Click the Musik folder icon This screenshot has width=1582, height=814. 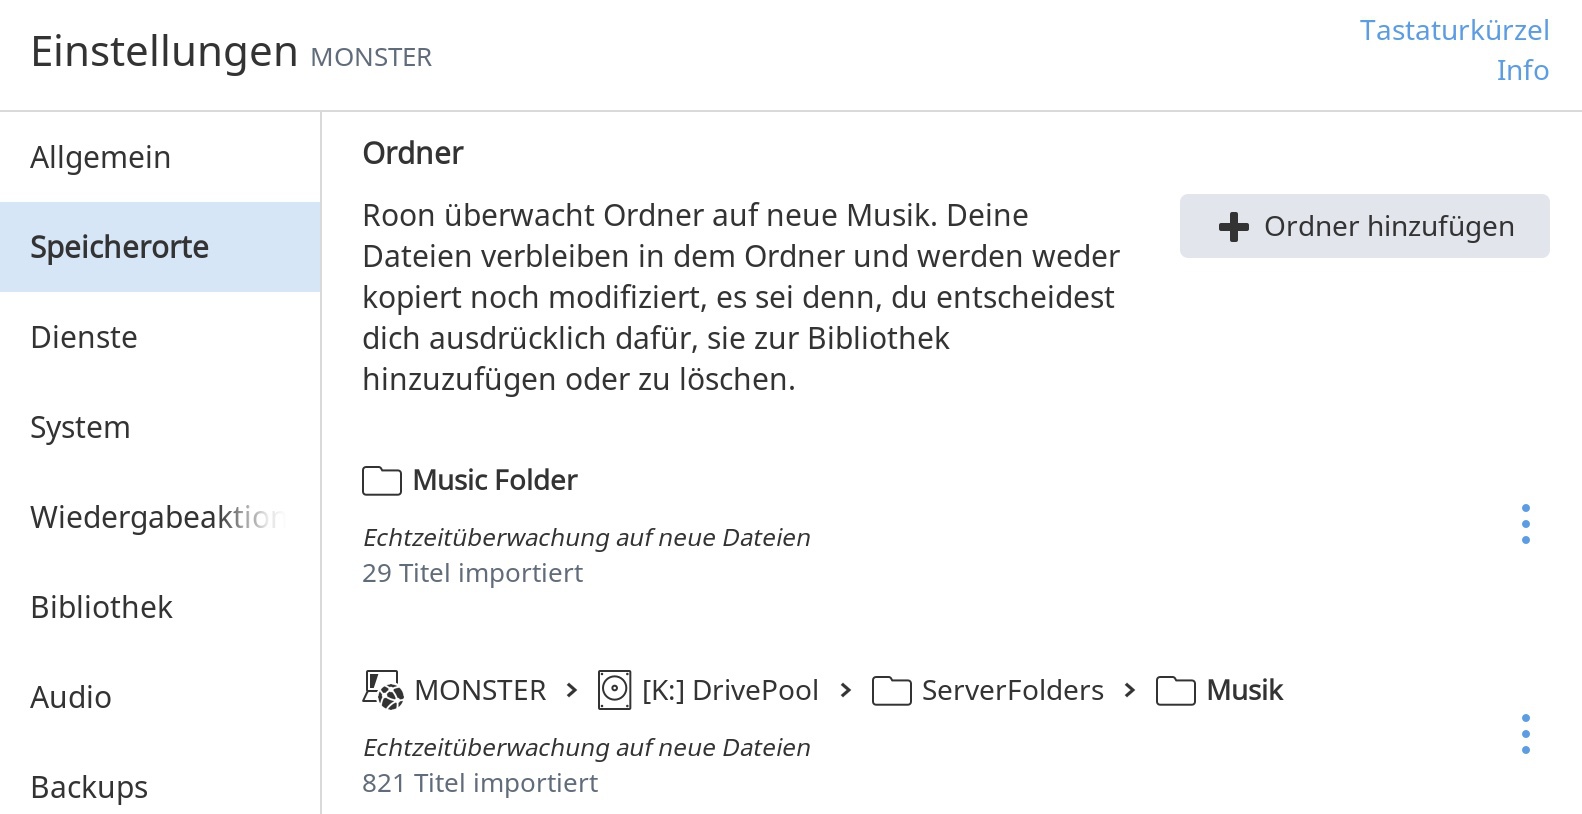(1175, 691)
